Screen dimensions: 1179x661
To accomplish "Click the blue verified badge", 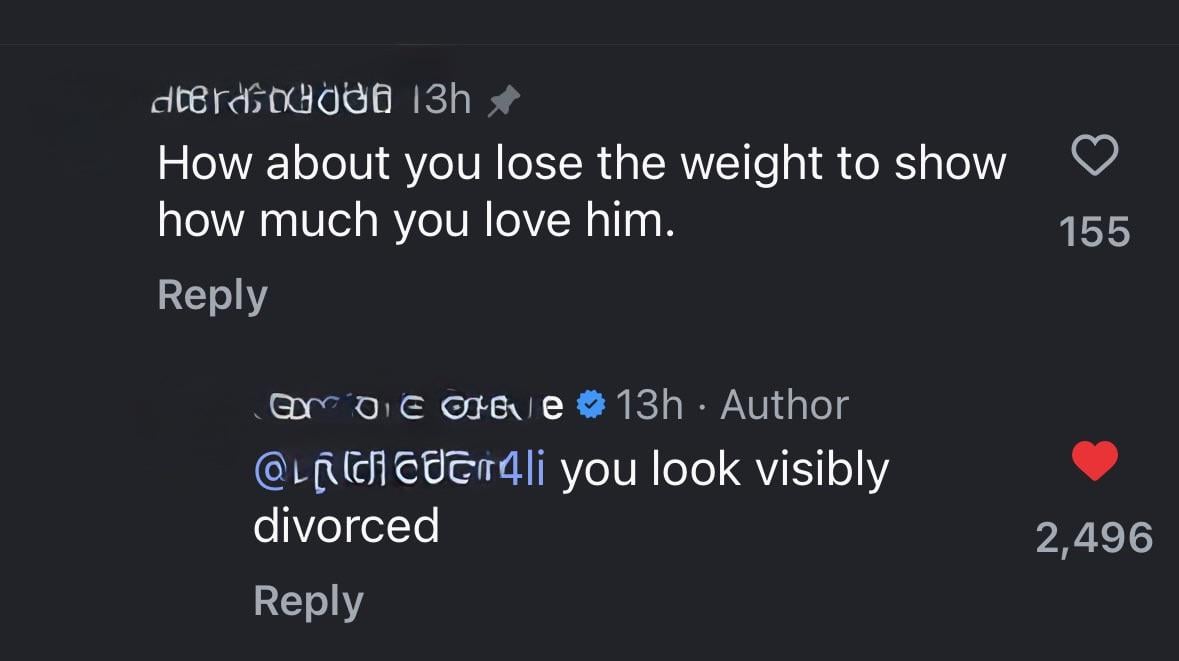I will click(x=592, y=405).
